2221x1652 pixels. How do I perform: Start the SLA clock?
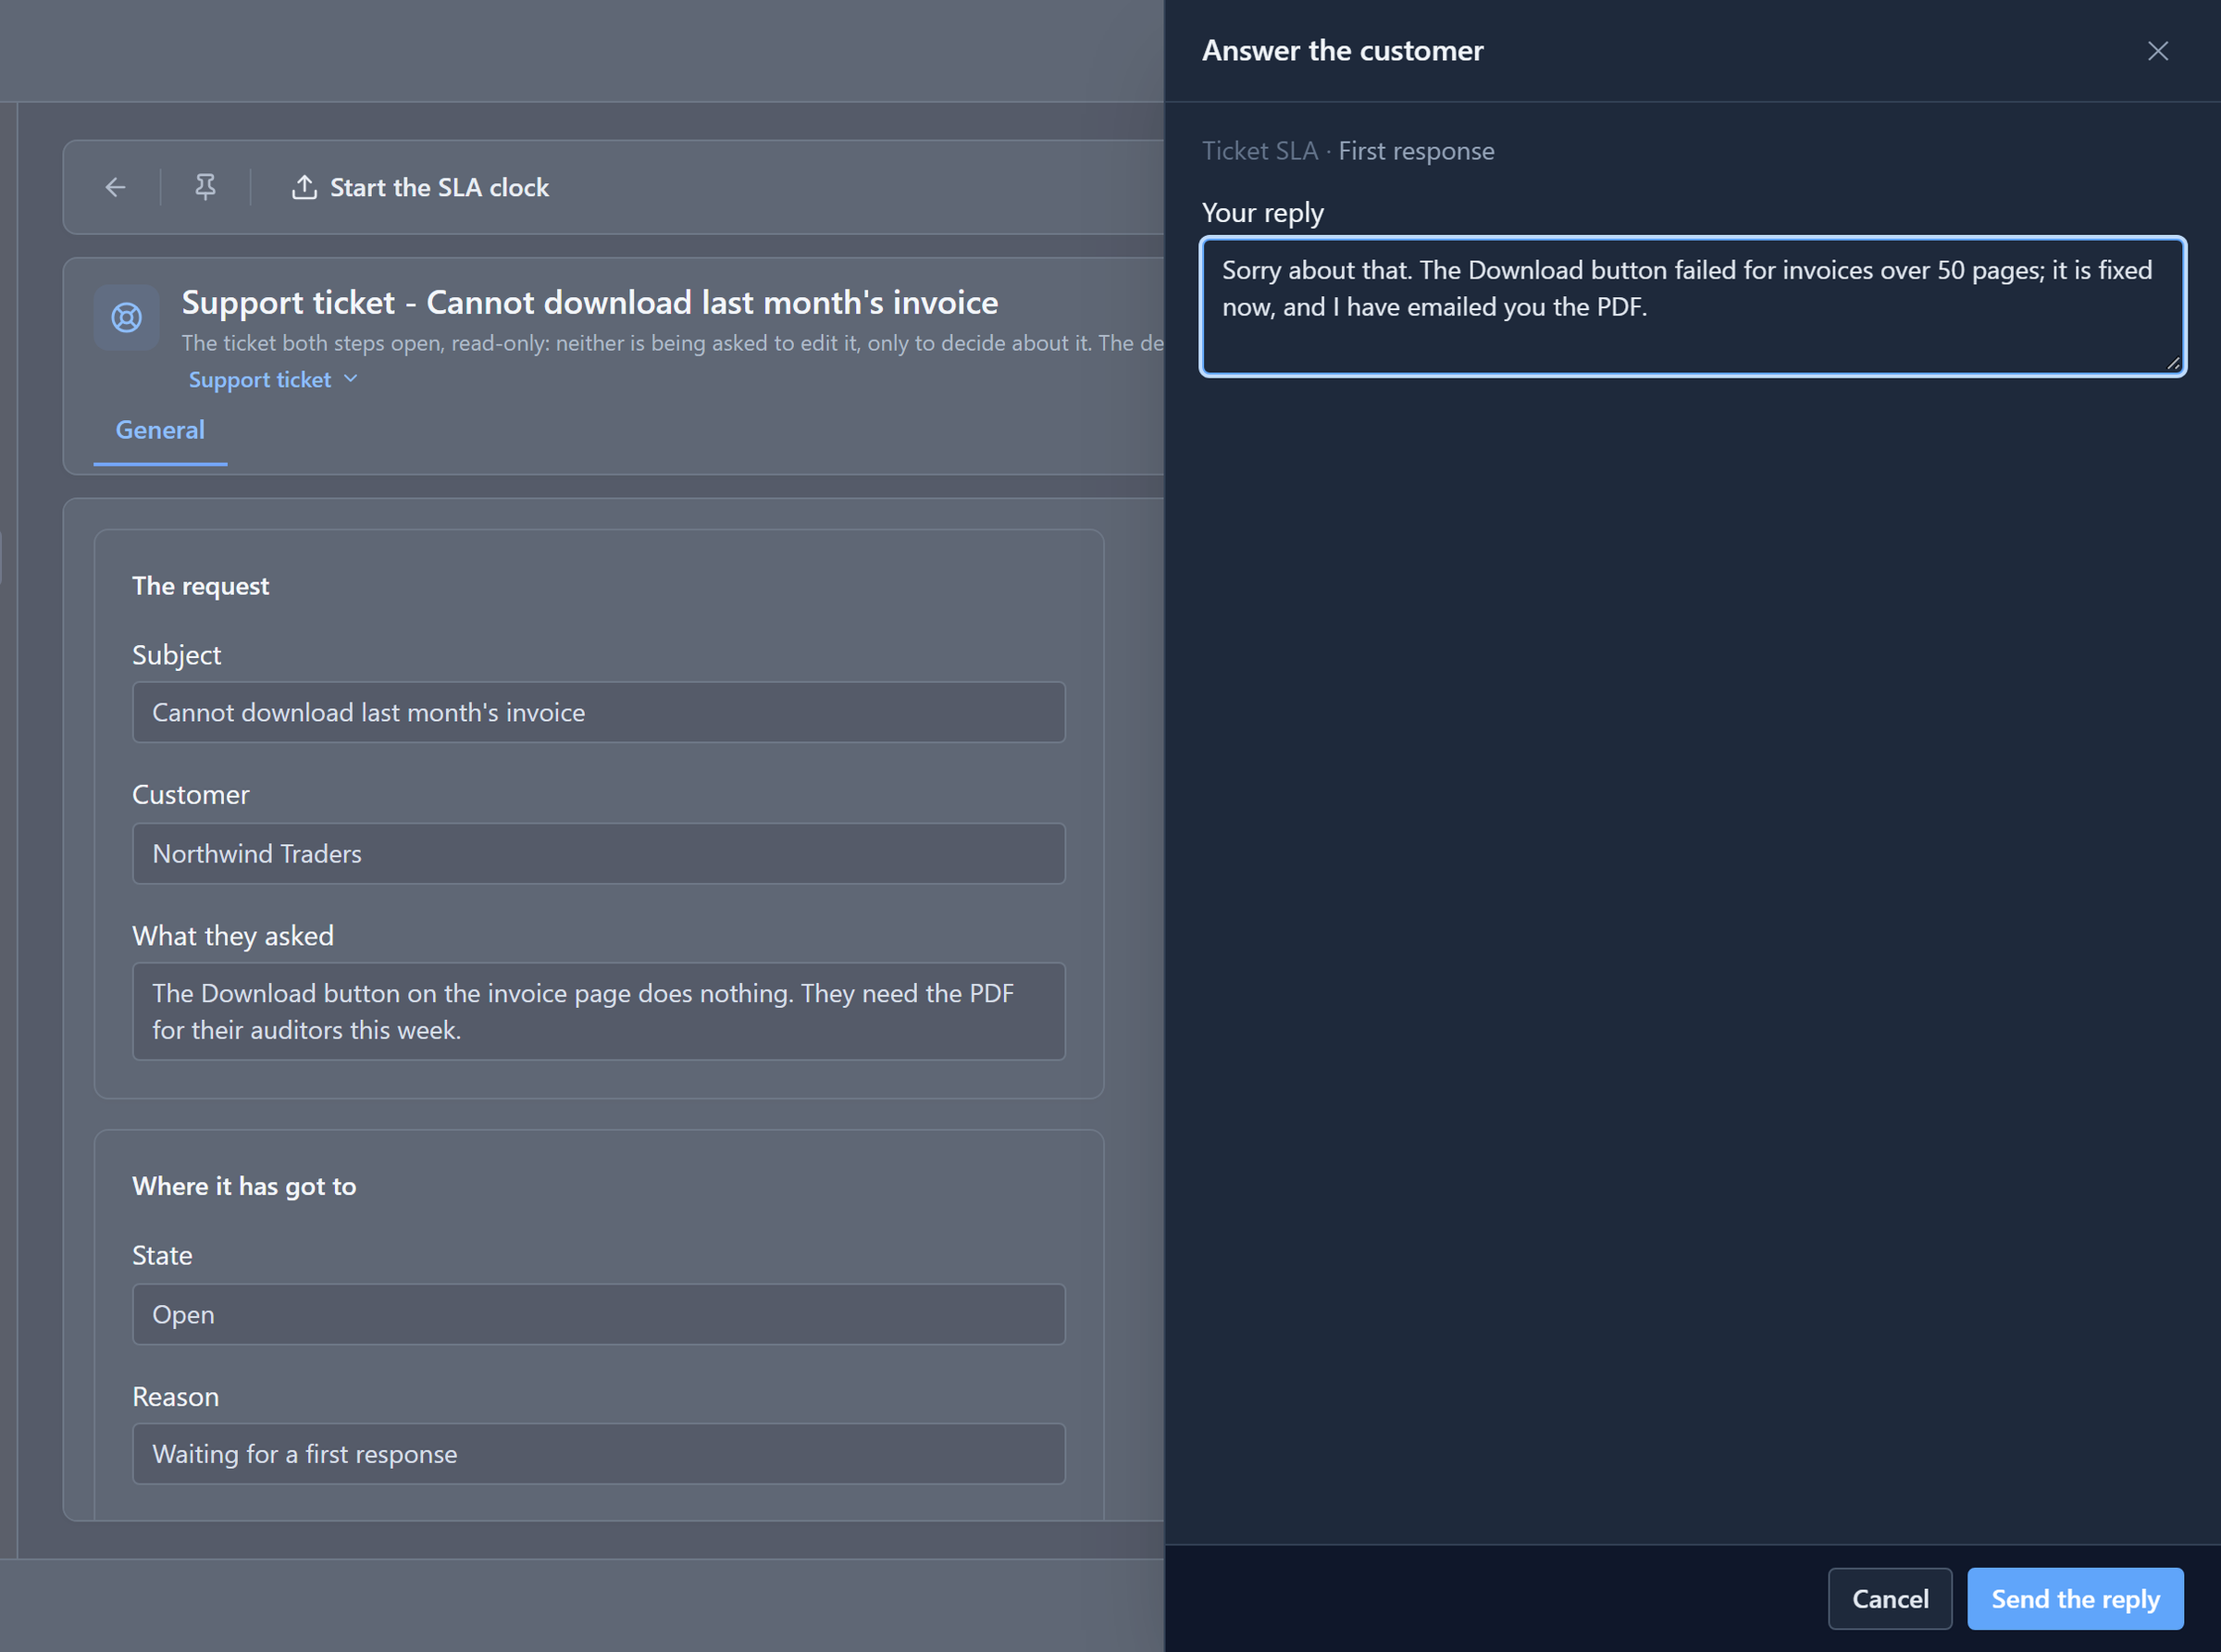(420, 187)
